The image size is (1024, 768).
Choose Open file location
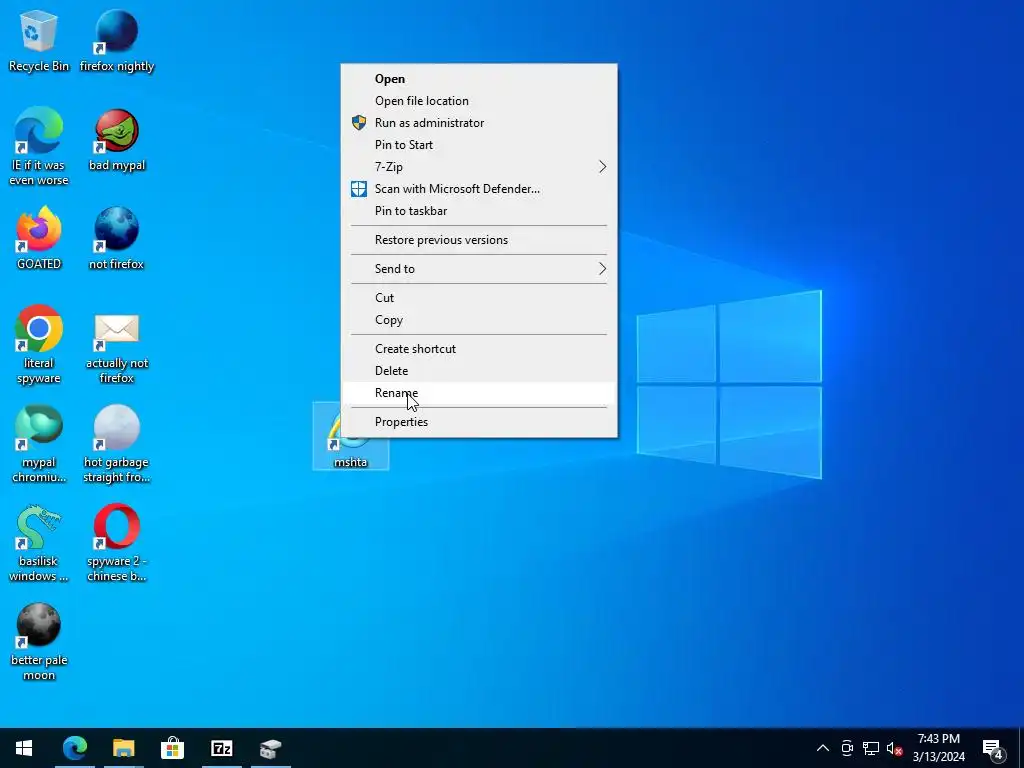[479, 101]
